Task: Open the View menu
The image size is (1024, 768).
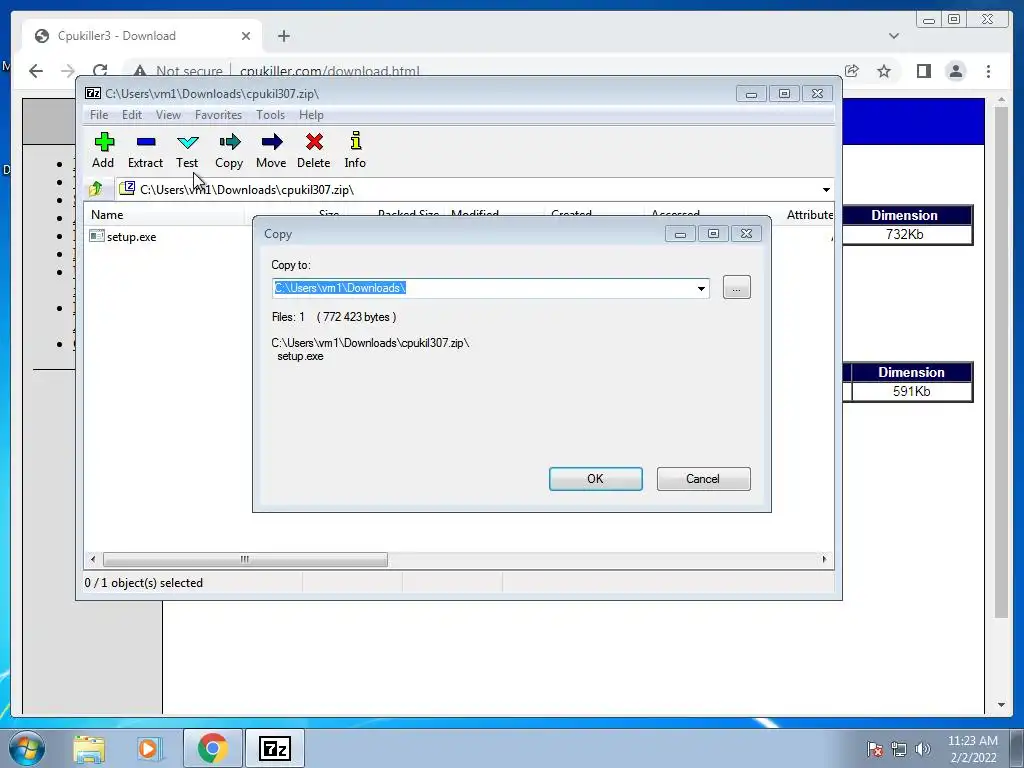Action: point(168,115)
